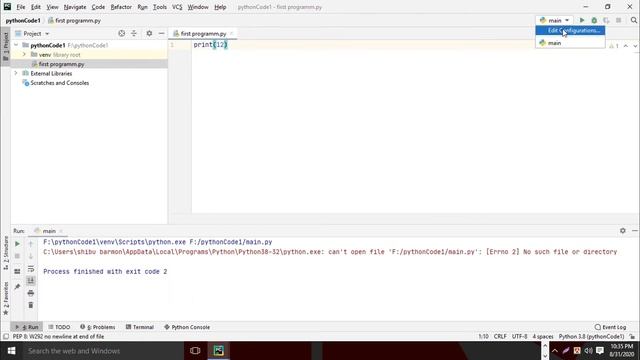The image size is (640, 360).
Task: Toggle read-only lock icon in status bar
Action: pyautogui.click(x=632, y=337)
